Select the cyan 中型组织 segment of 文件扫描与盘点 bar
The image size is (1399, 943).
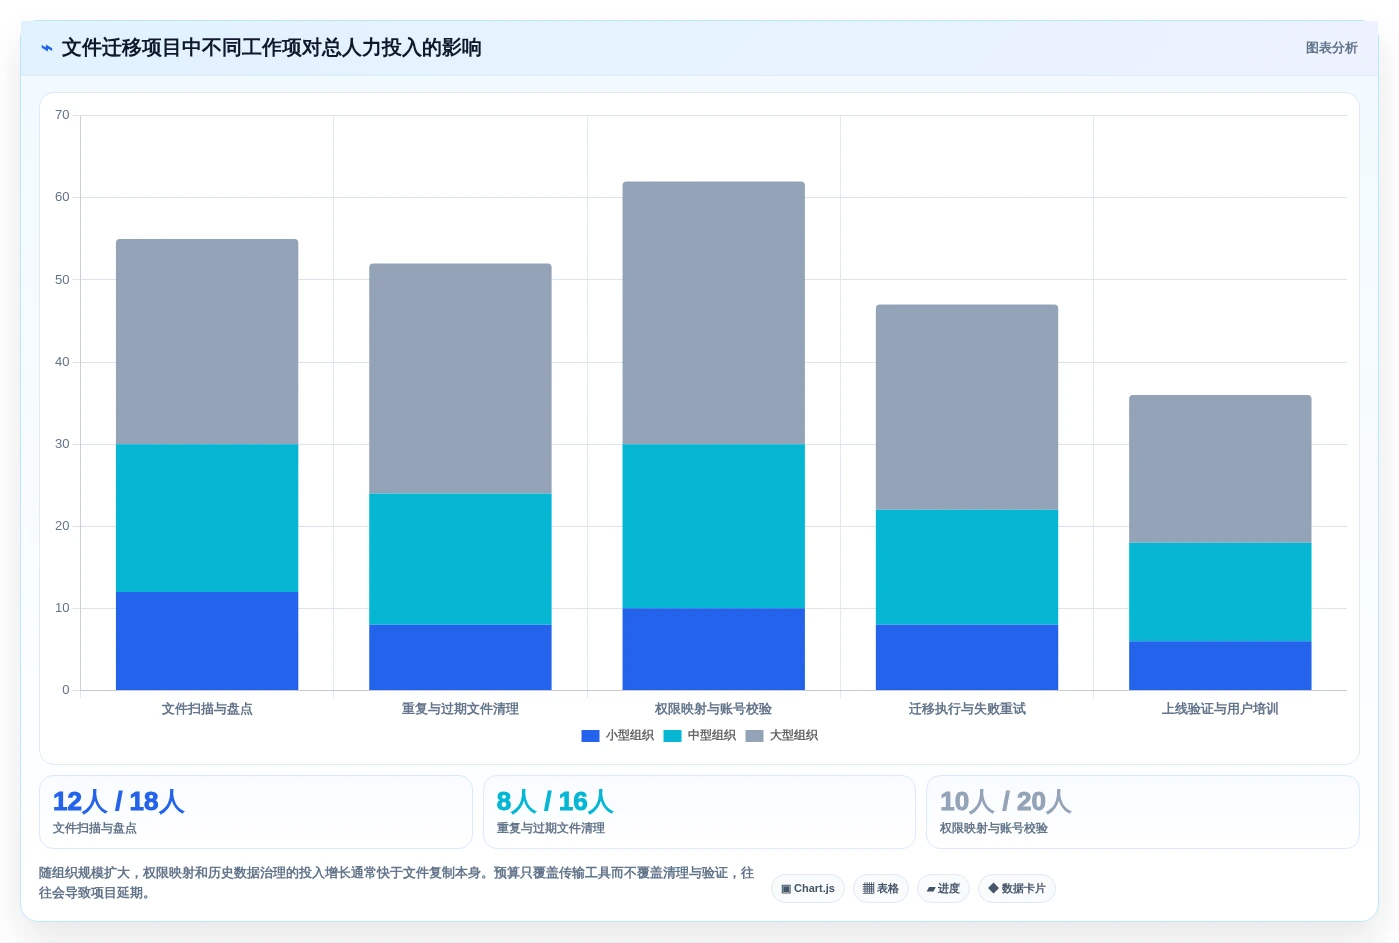tap(207, 518)
